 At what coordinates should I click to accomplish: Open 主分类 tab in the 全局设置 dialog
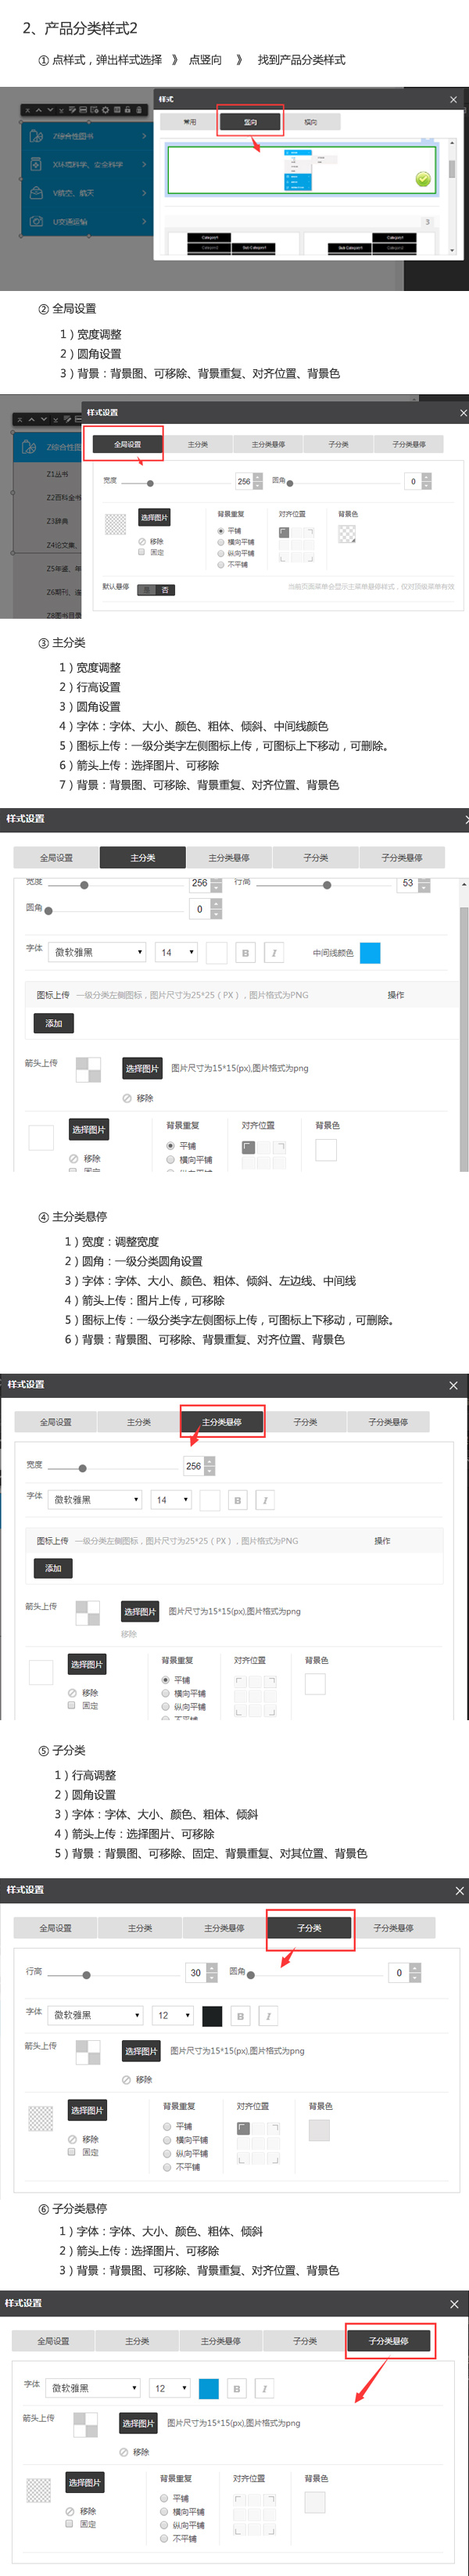tap(198, 444)
